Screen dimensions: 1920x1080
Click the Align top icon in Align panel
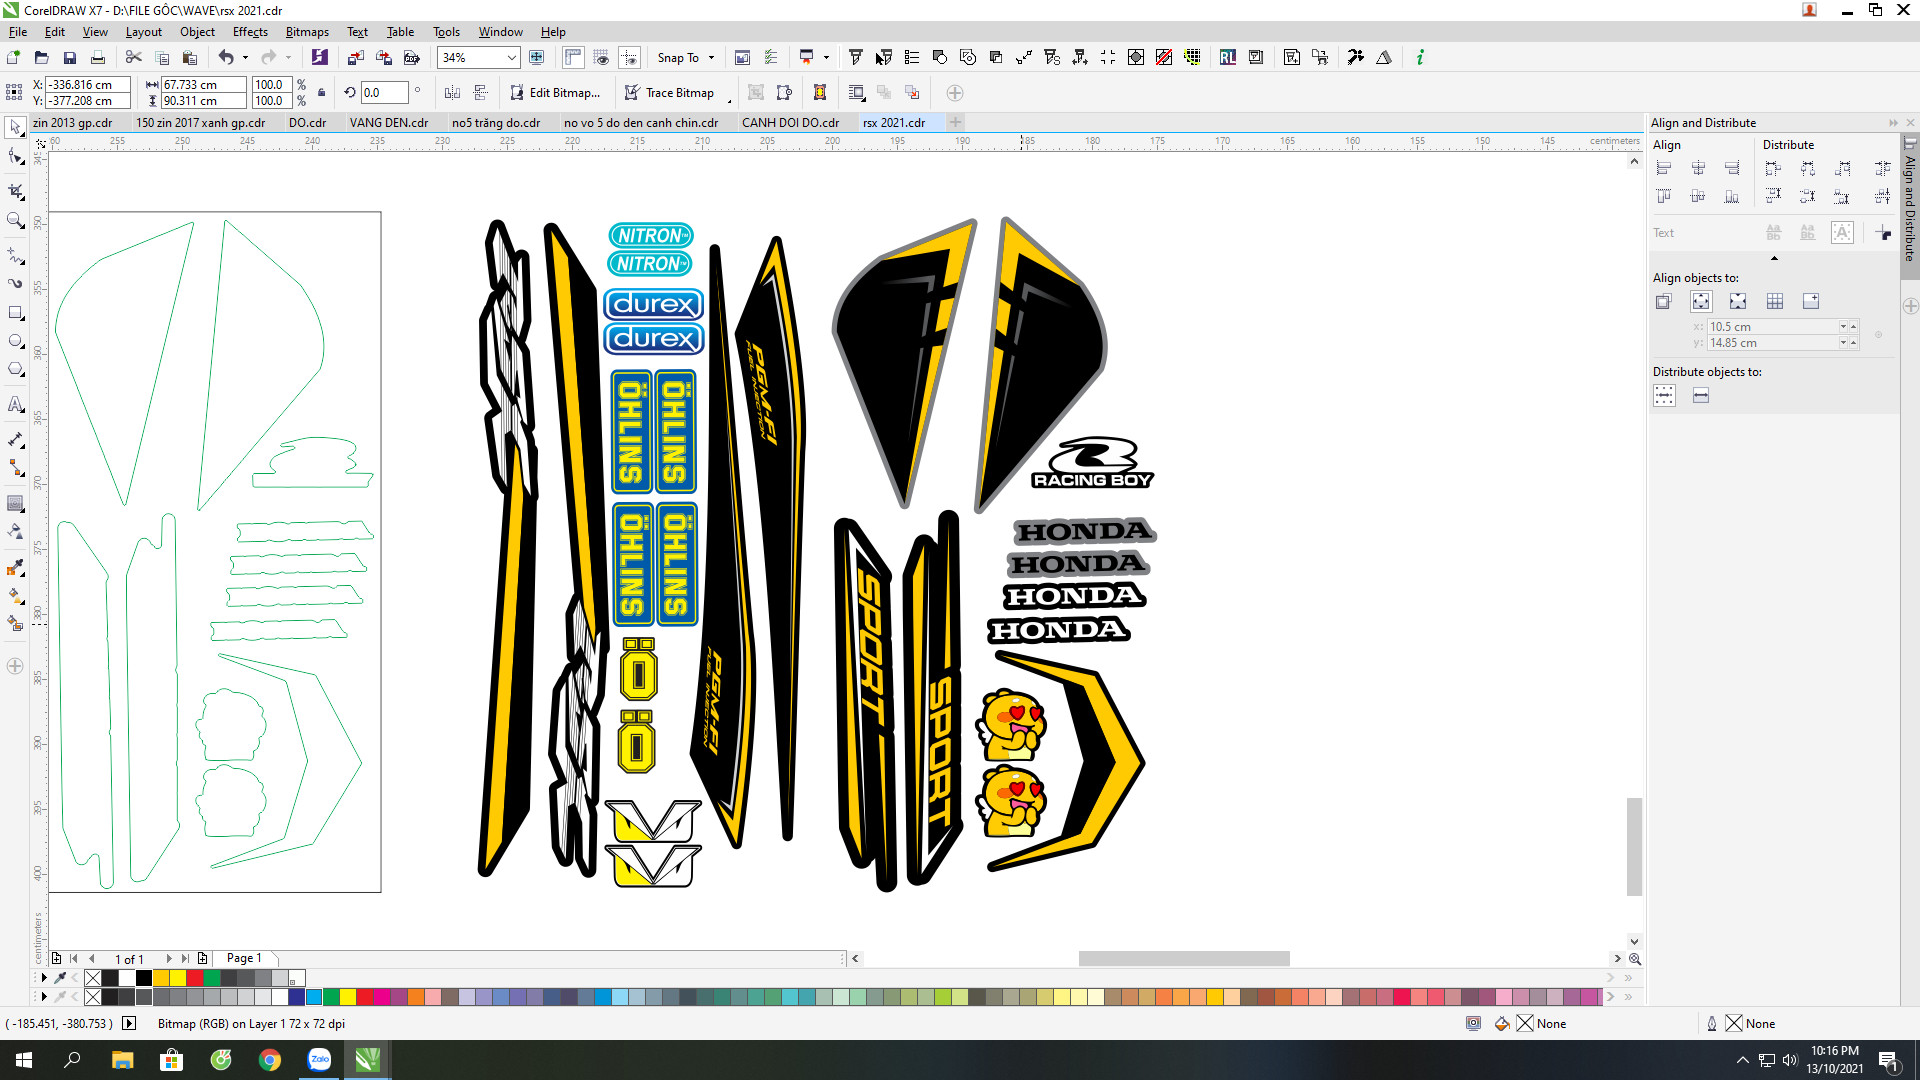click(x=1664, y=196)
